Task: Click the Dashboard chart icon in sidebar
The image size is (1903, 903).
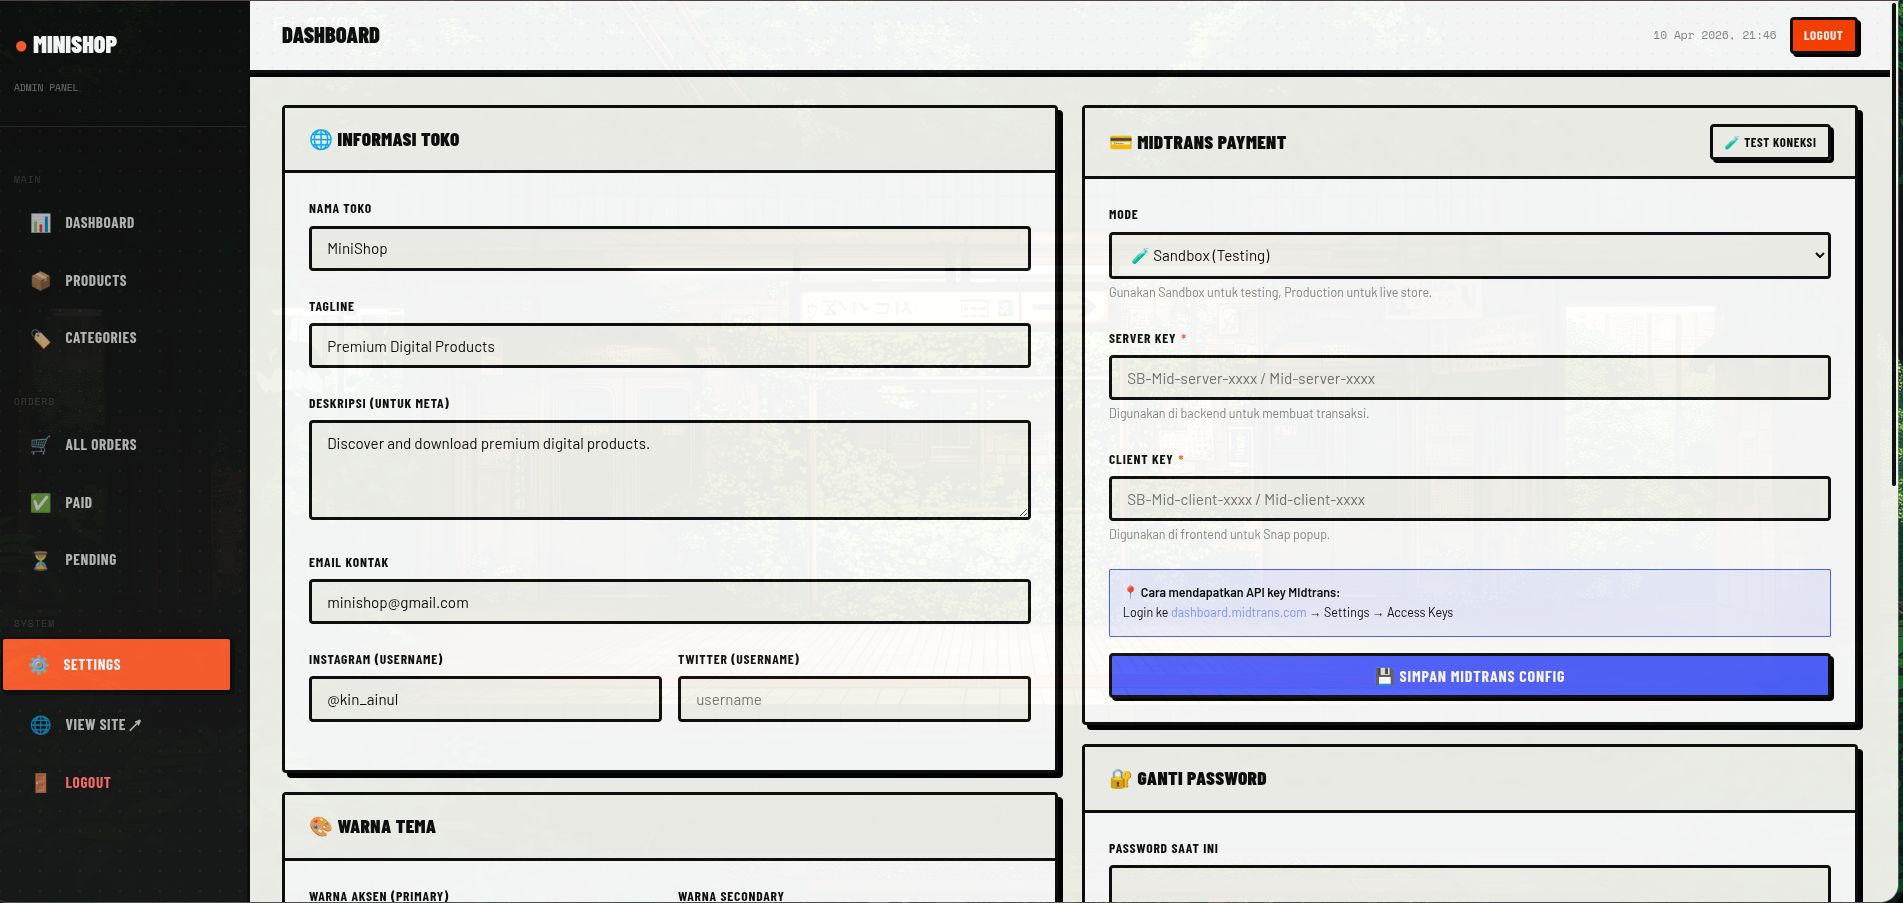Action: 41,223
